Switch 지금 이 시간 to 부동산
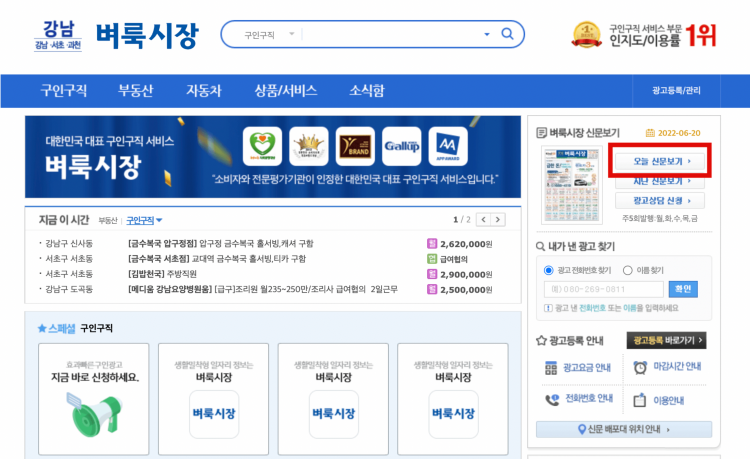 (108, 220)
